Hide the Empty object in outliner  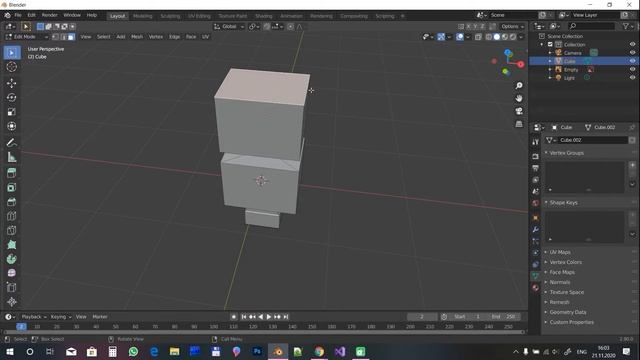coord(632,69)
